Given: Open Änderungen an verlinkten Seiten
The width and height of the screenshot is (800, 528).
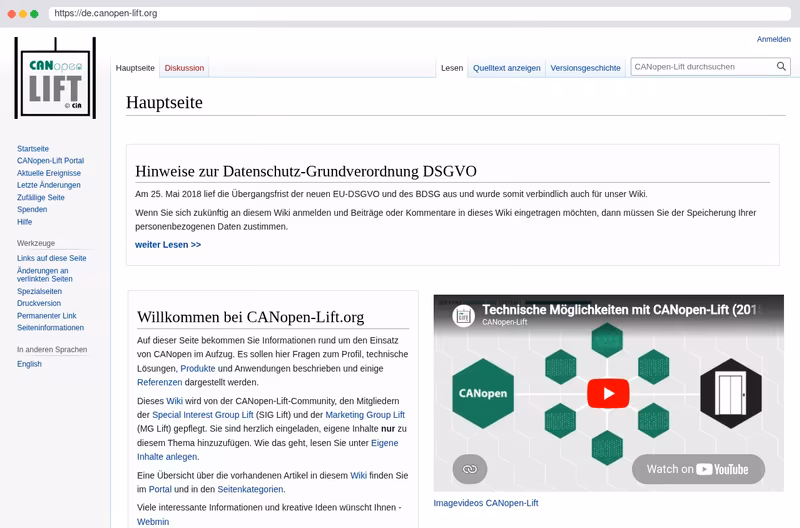Looking at the screenshot, I should pos(45,274).
